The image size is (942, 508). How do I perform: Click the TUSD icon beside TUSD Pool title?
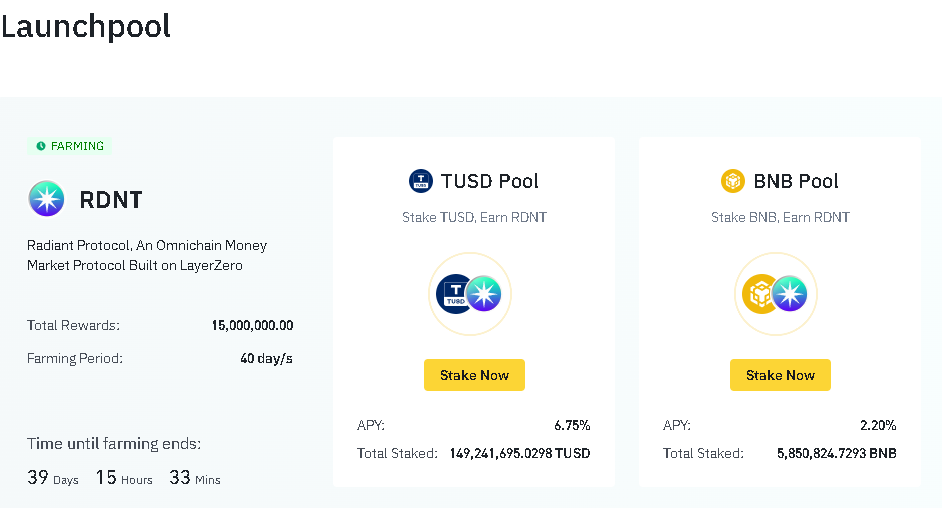421,181
